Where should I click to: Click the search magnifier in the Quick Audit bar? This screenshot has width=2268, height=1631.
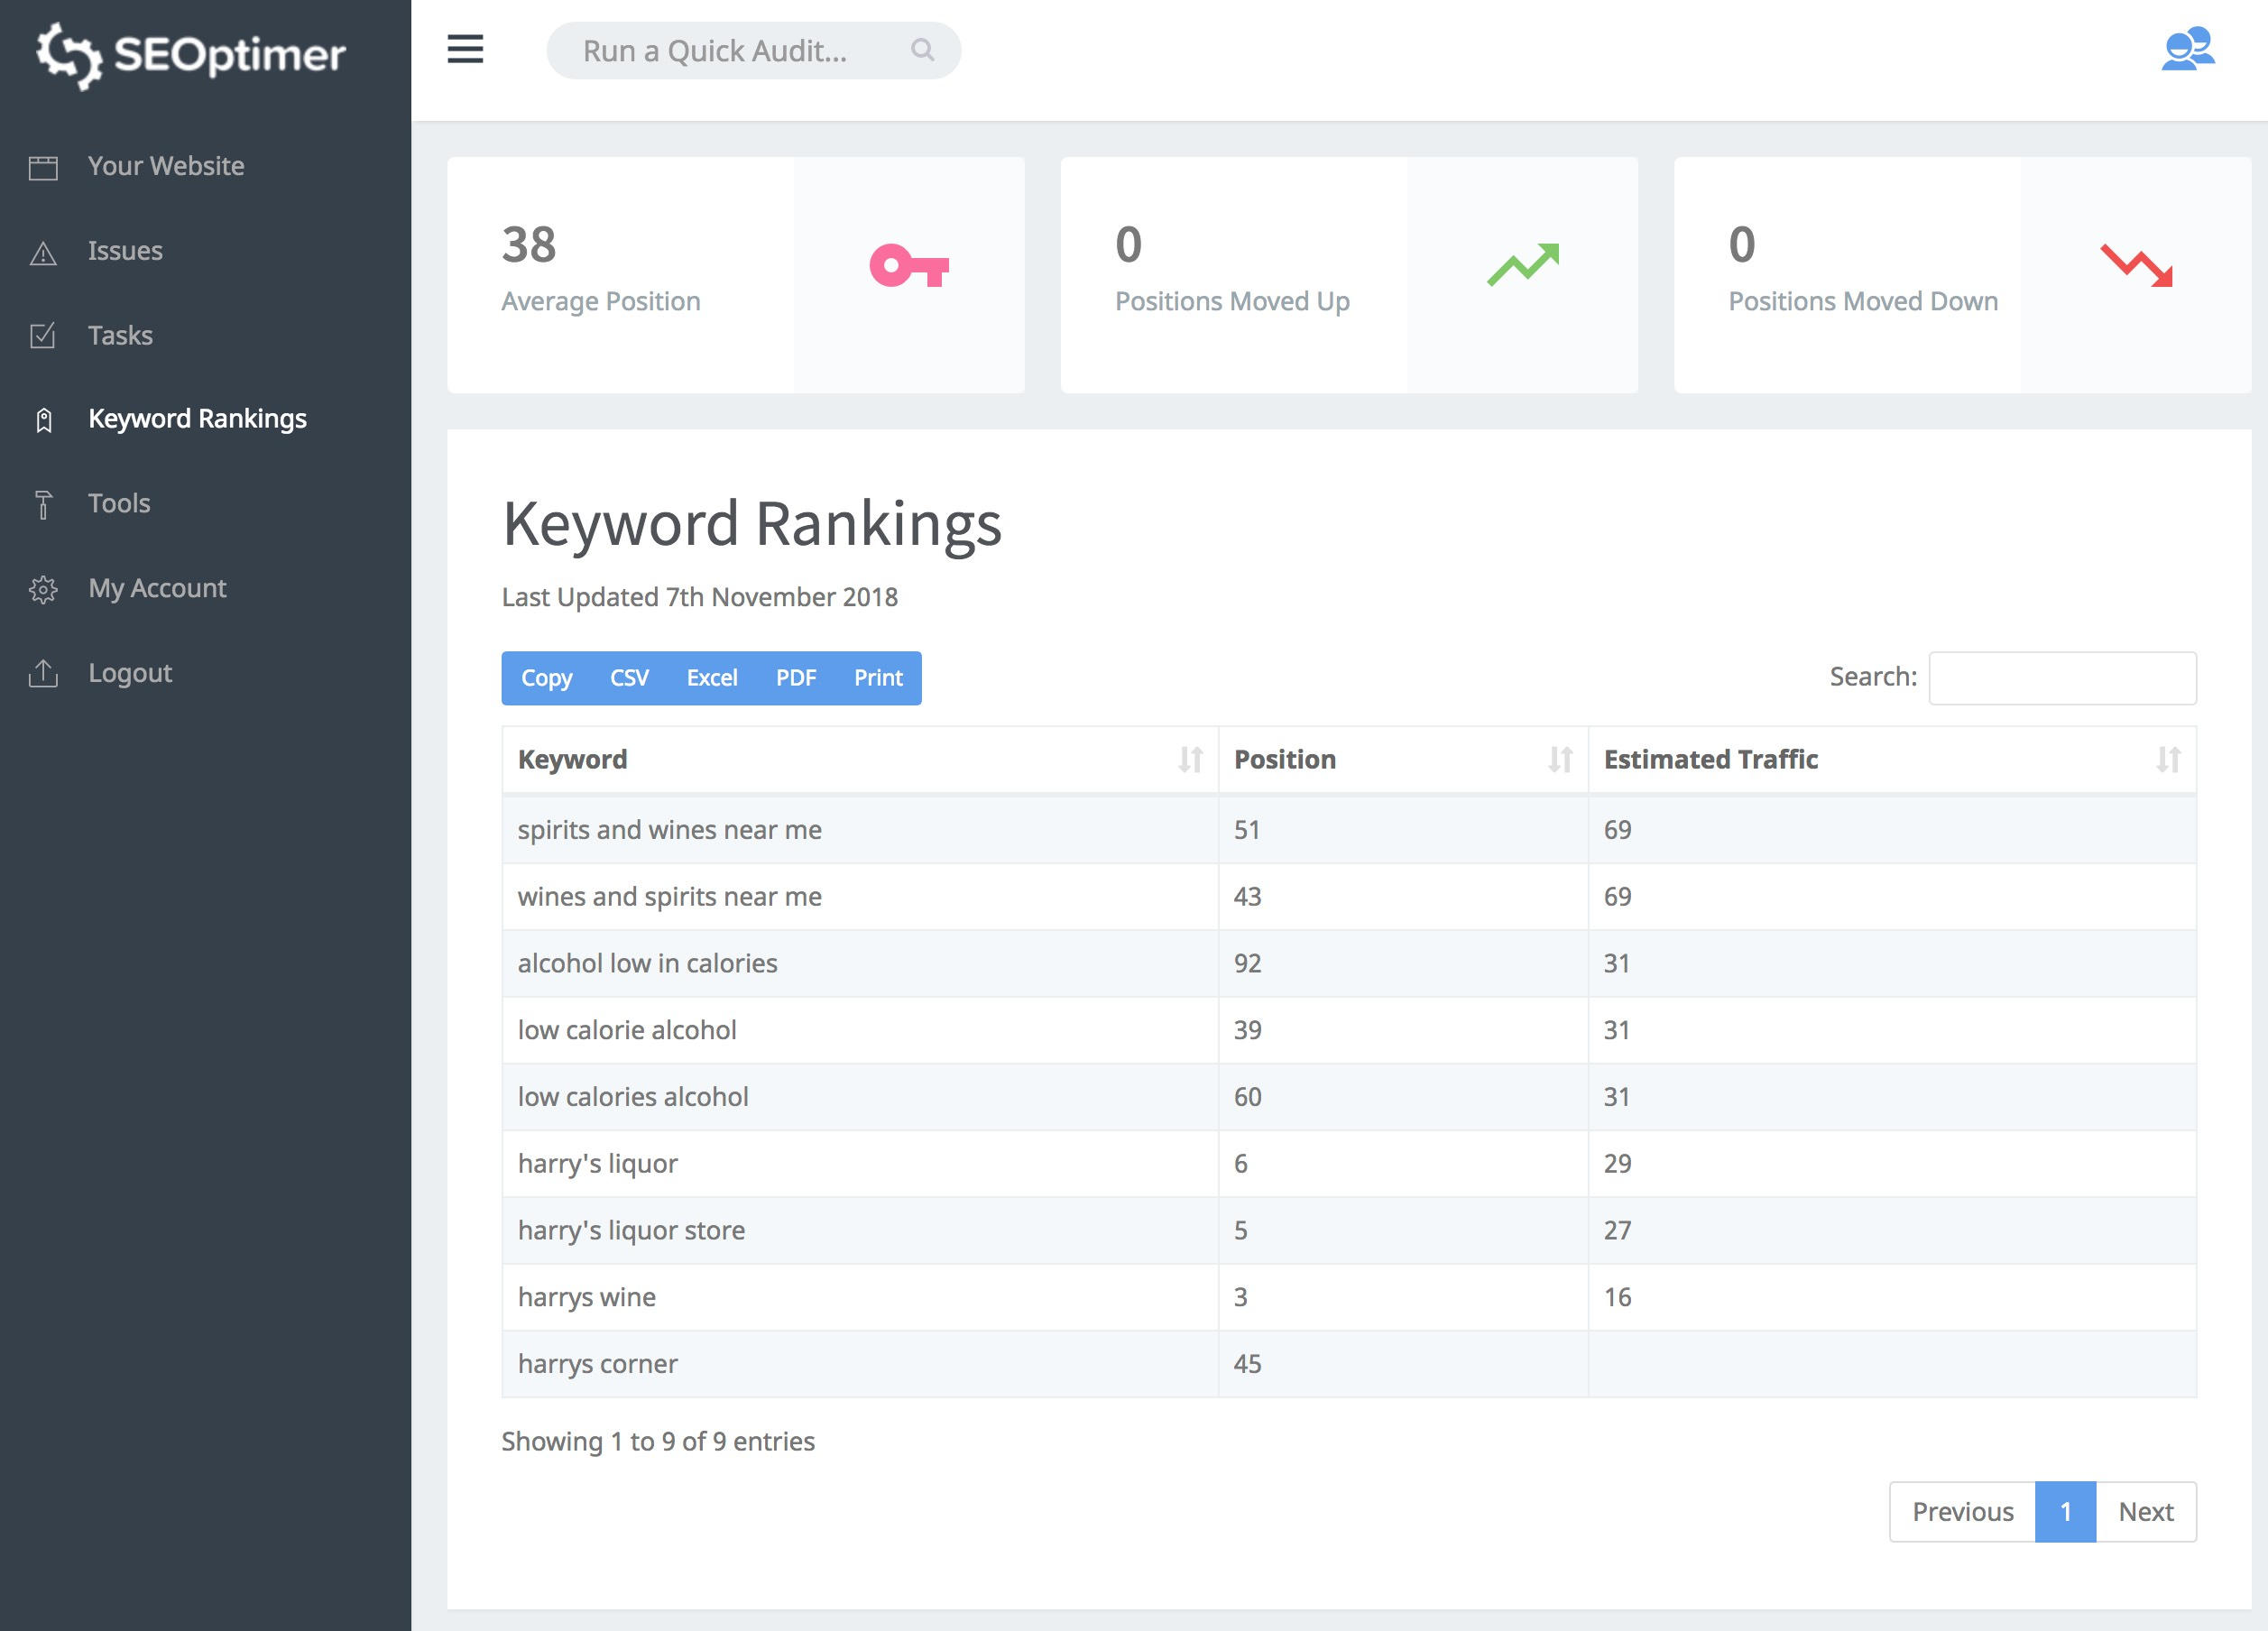tap(921, 50)
